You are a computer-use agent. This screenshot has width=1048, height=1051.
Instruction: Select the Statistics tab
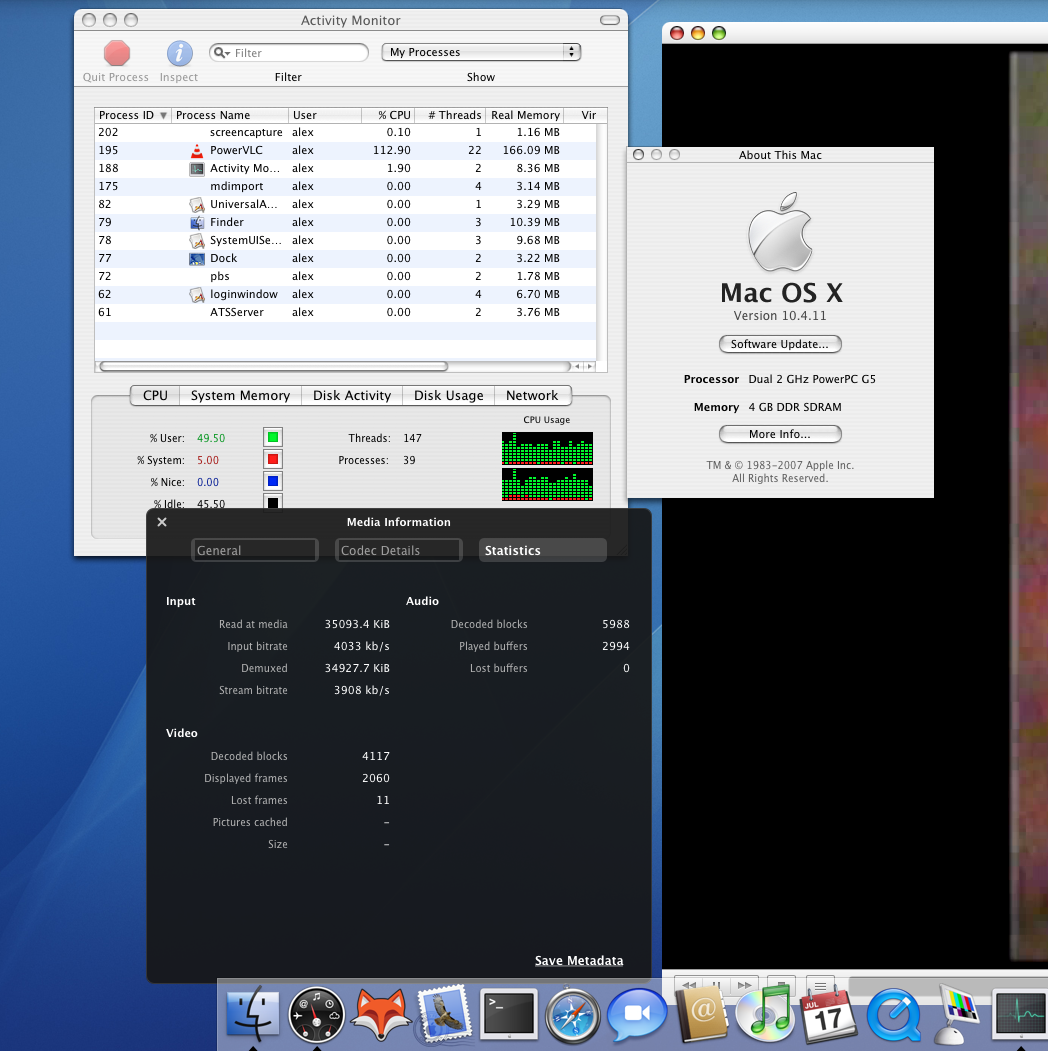pos(543,550)
